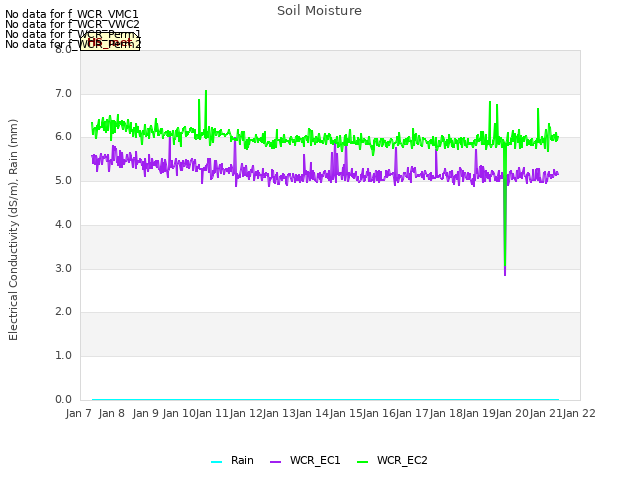Toggle the WCR_EC1 series via its legend label
The height and width of the screenshot is (480, 640).
[315, 460]
